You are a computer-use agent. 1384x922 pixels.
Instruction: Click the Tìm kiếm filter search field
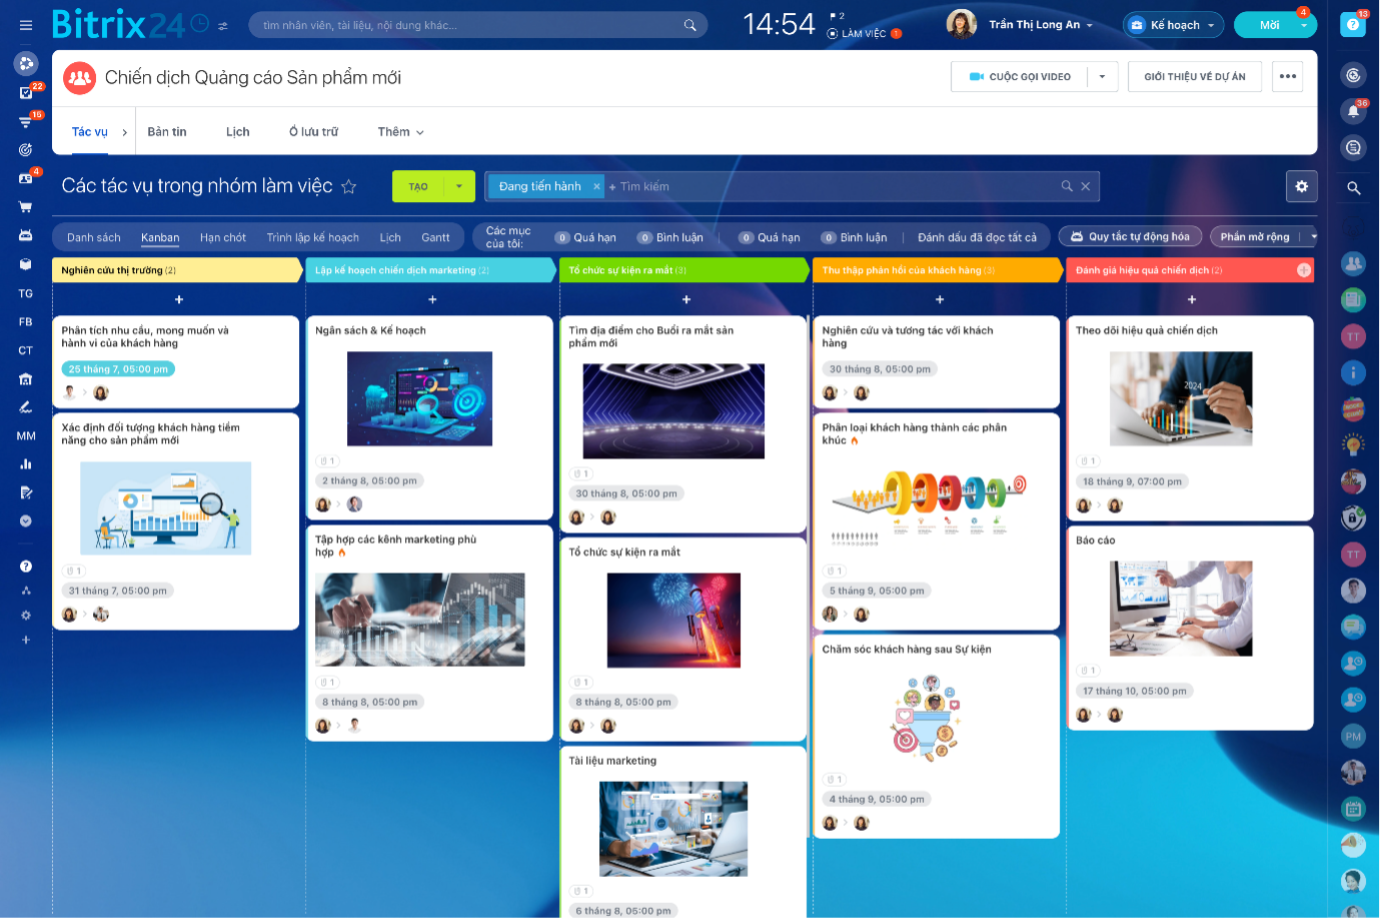coord(830,186)
